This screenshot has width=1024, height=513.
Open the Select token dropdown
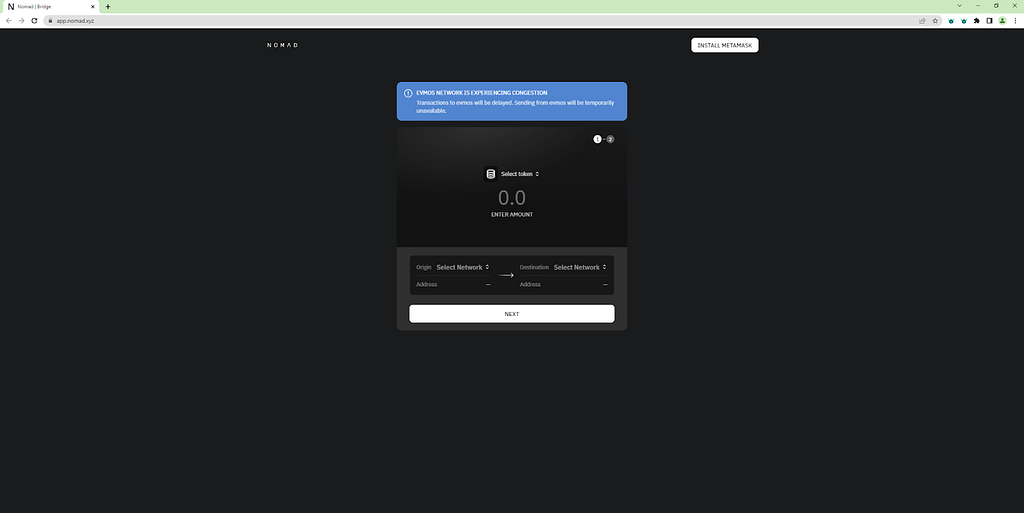coord(520,174)
